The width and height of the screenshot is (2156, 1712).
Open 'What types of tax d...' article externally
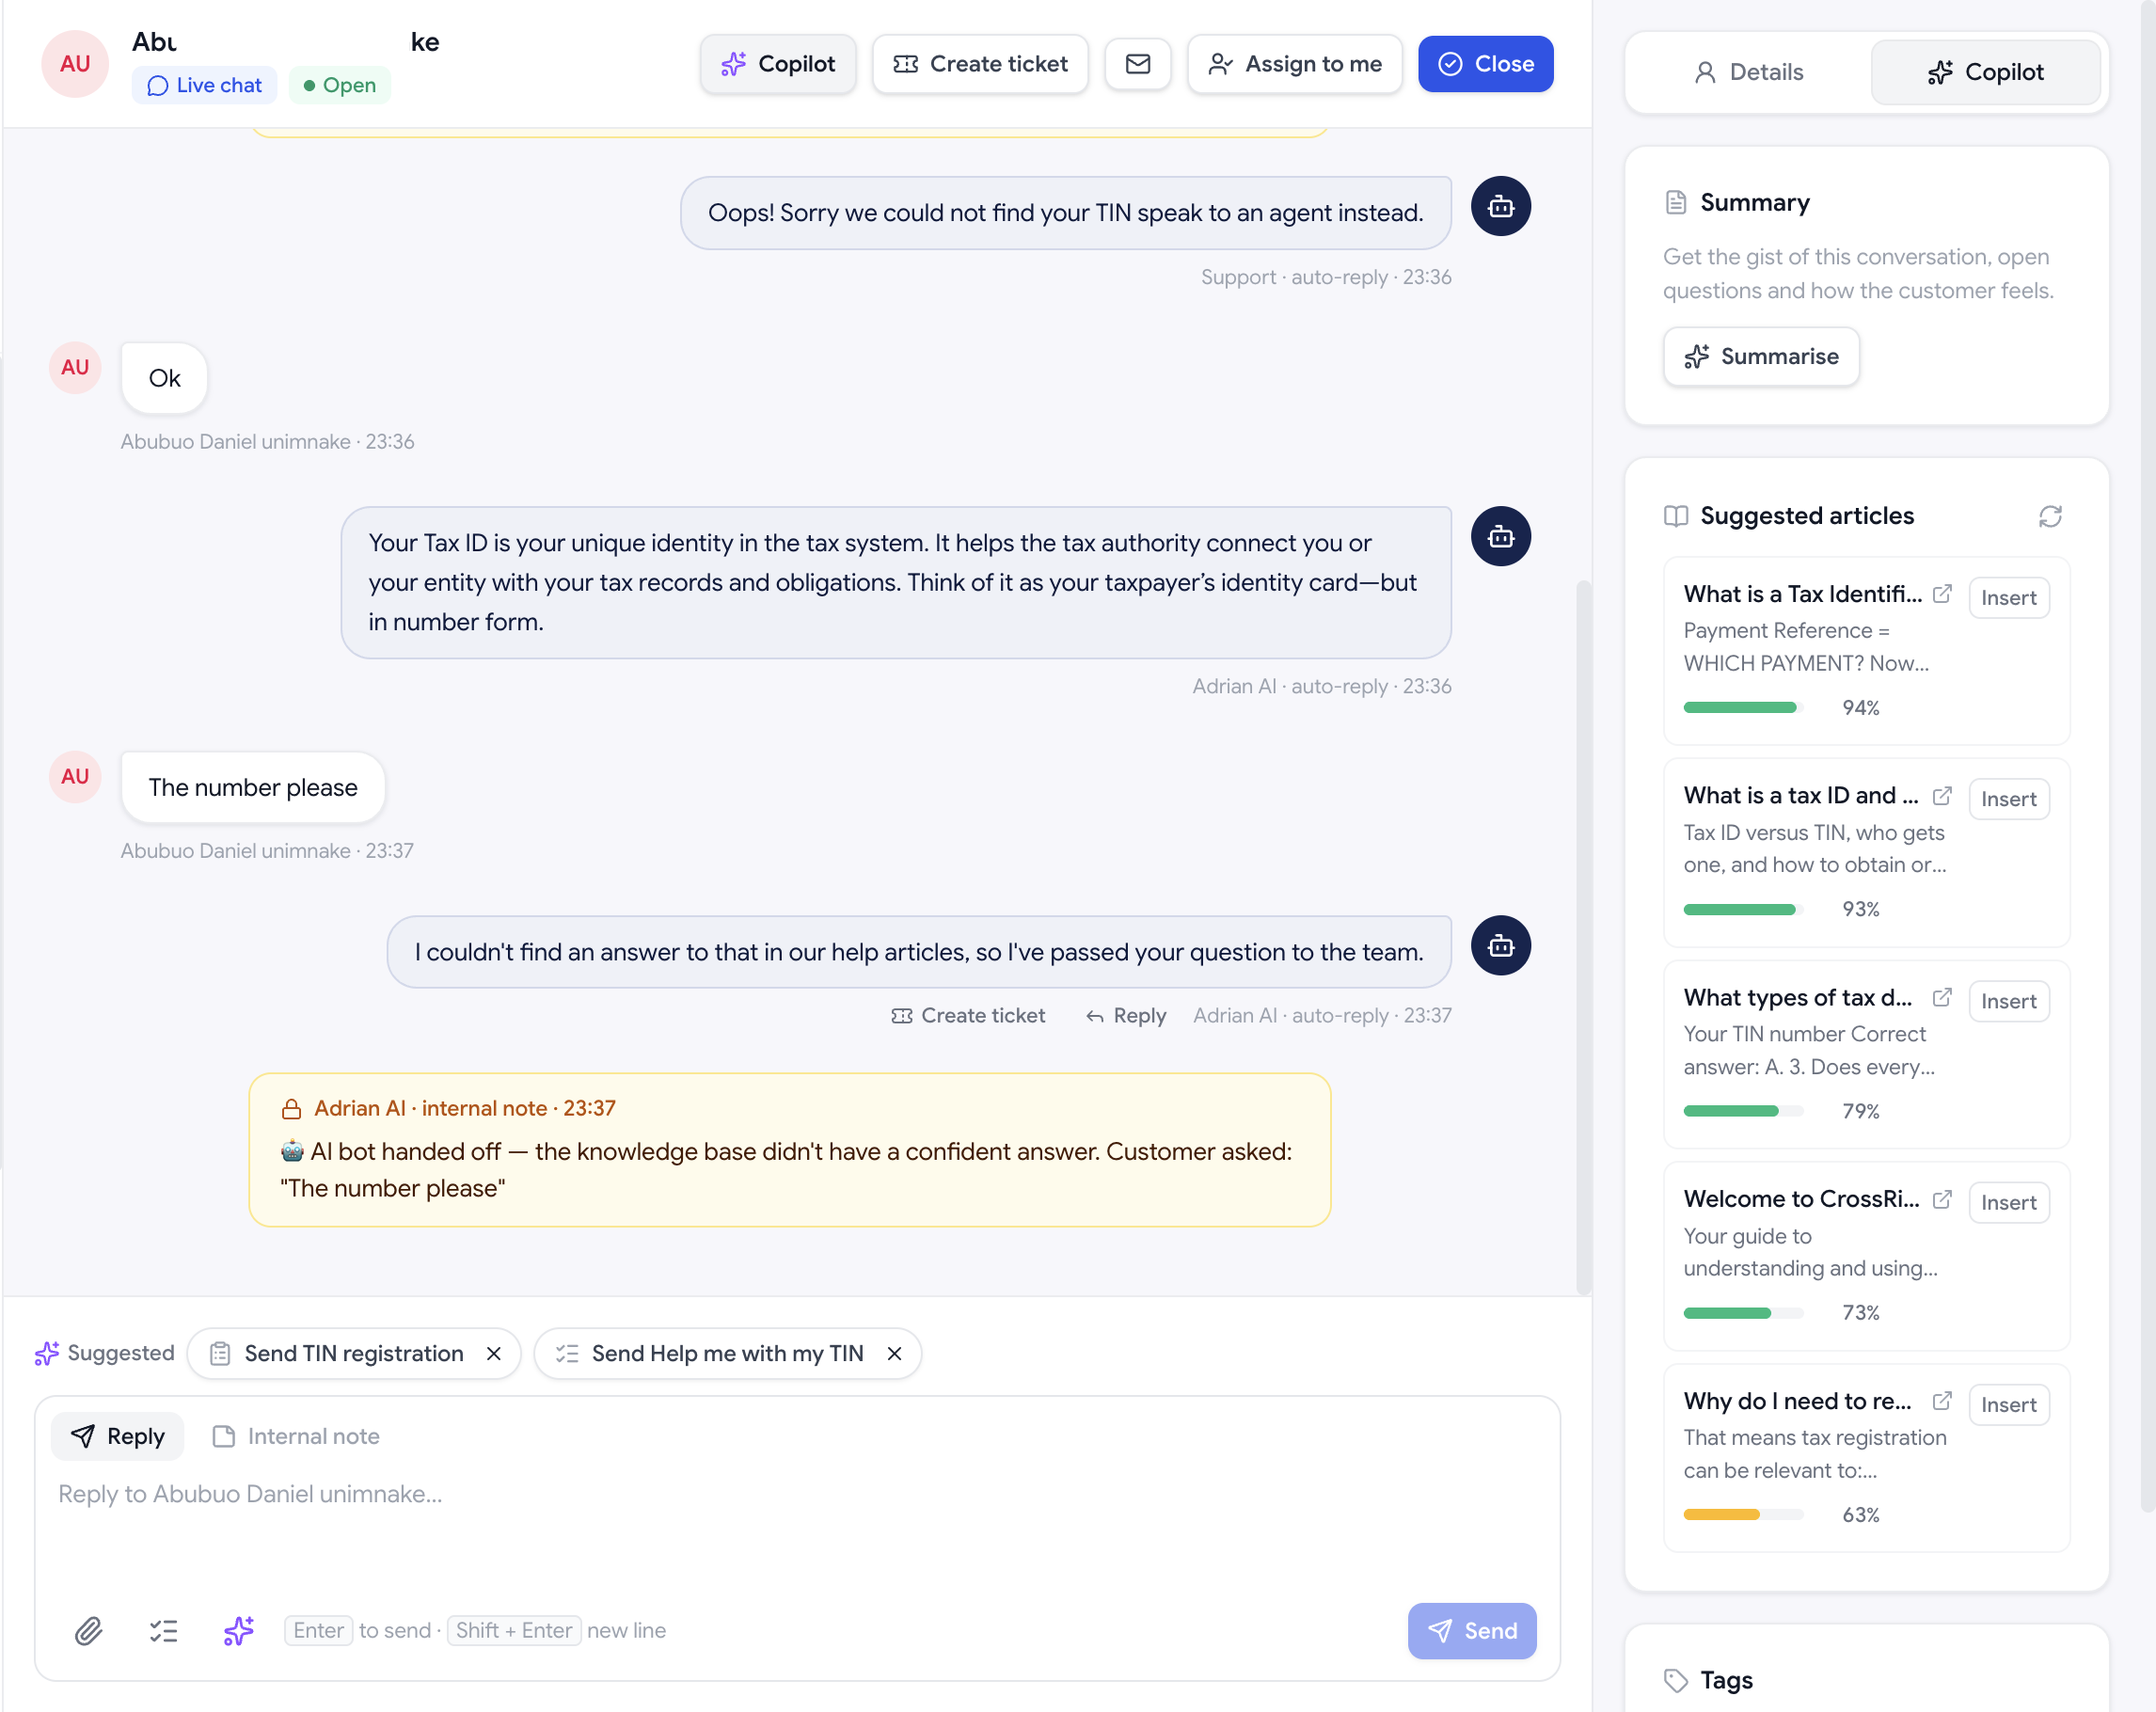pyautogui.click(x=1942, y=997)
